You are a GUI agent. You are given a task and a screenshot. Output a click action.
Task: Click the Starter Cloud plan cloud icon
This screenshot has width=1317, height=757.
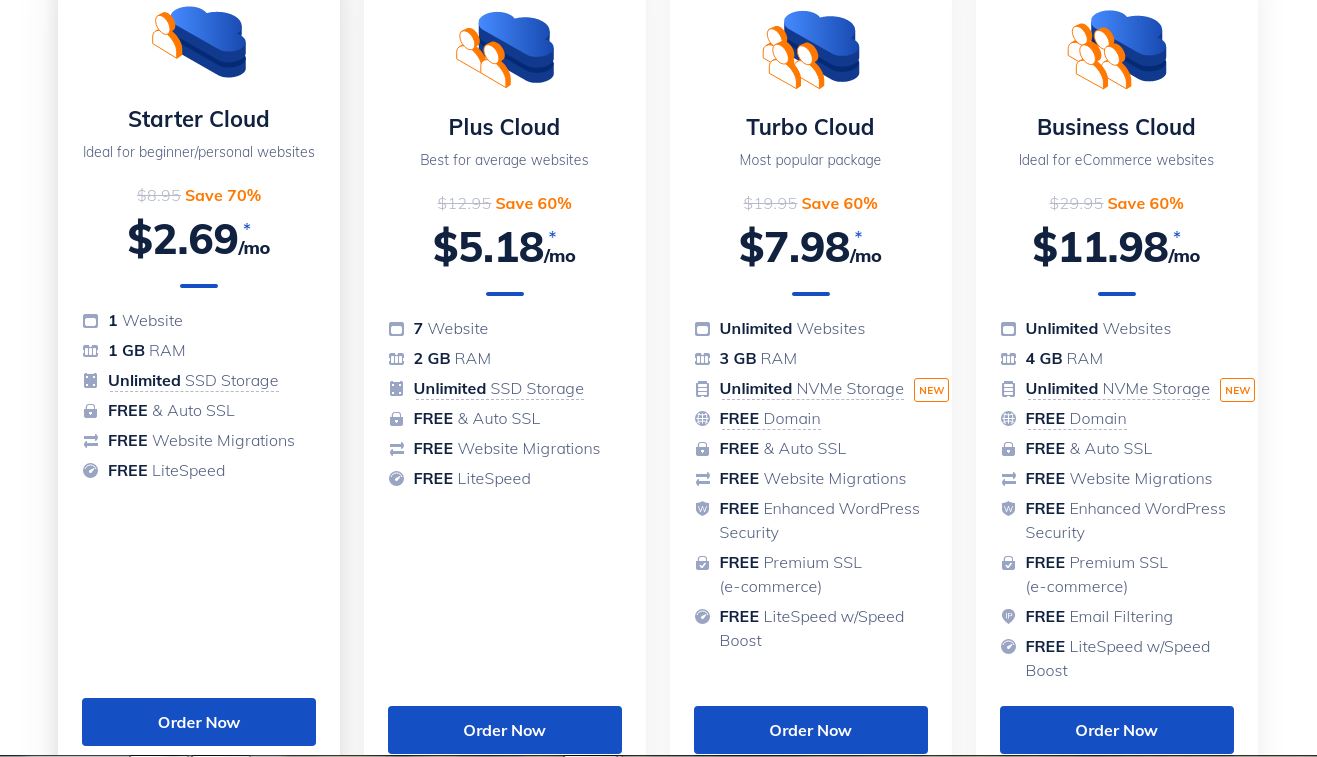[199, 42]
